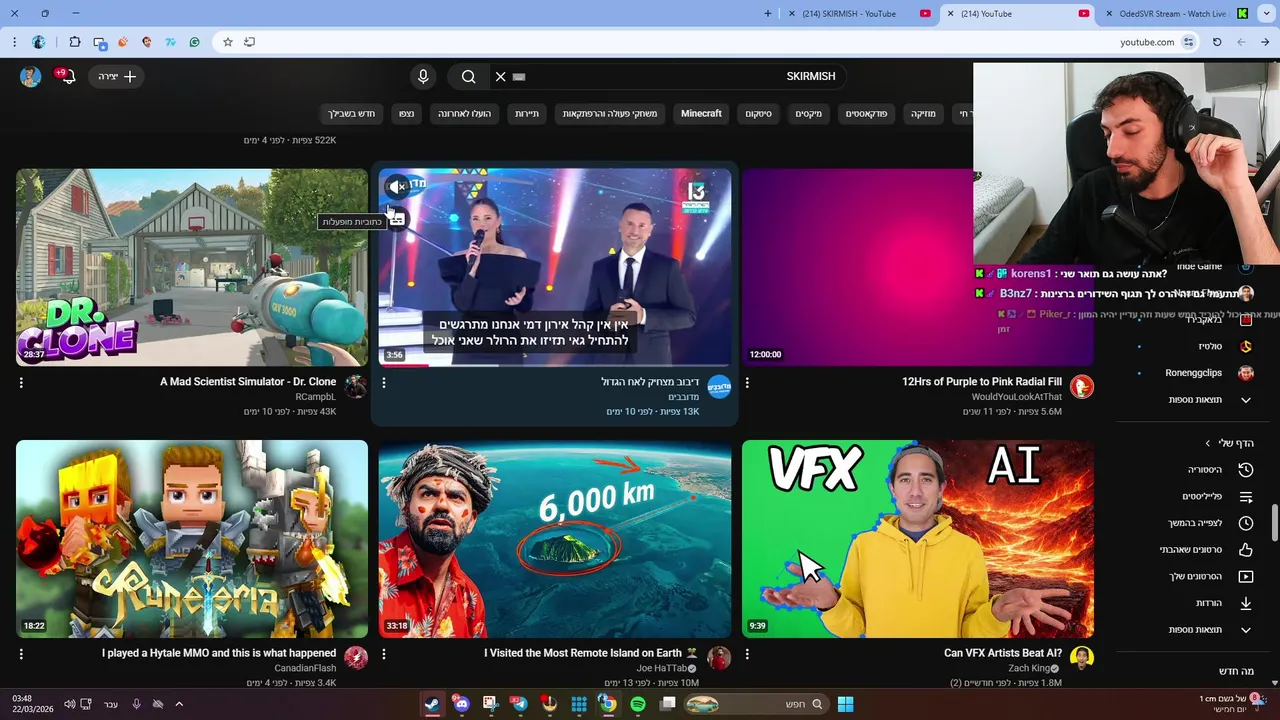Select the הועלו לאחרונה filter chip

pos(464,114)
